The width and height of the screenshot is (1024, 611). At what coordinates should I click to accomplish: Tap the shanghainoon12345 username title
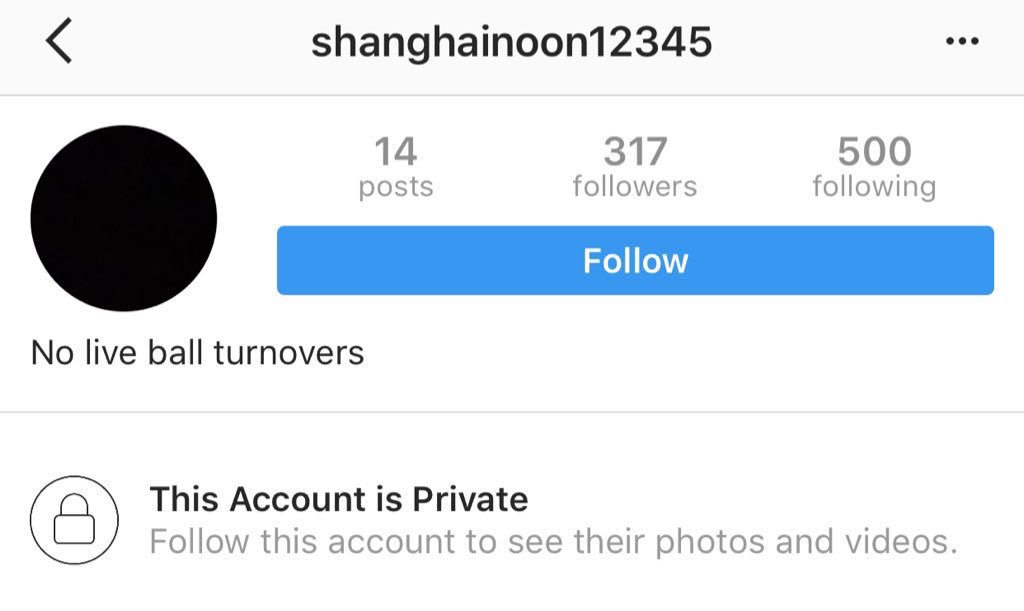point(511,42)
